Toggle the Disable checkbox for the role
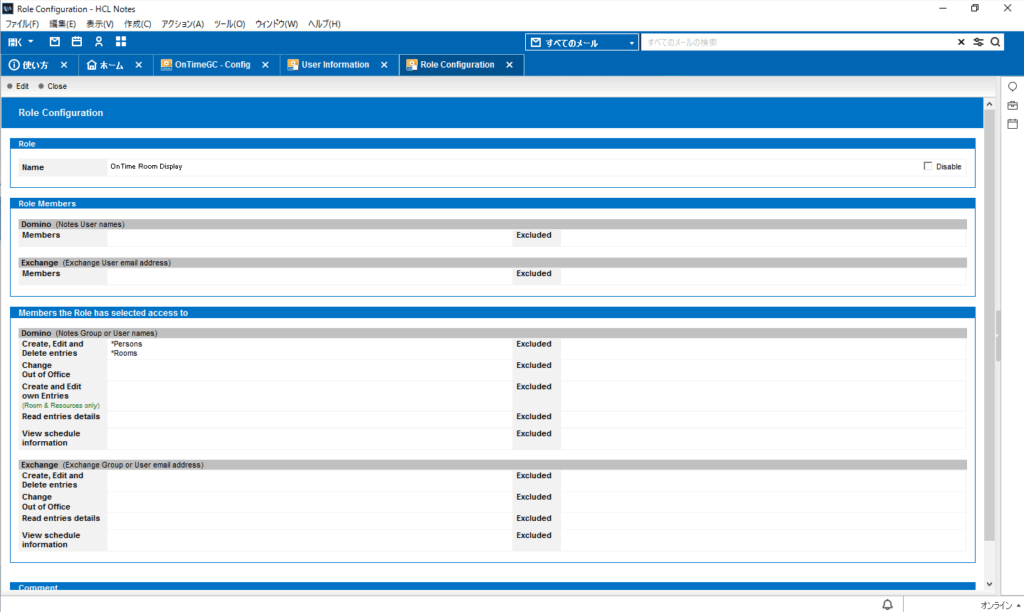The width and height of the screenshot is (1024, 612). (928, 166)
